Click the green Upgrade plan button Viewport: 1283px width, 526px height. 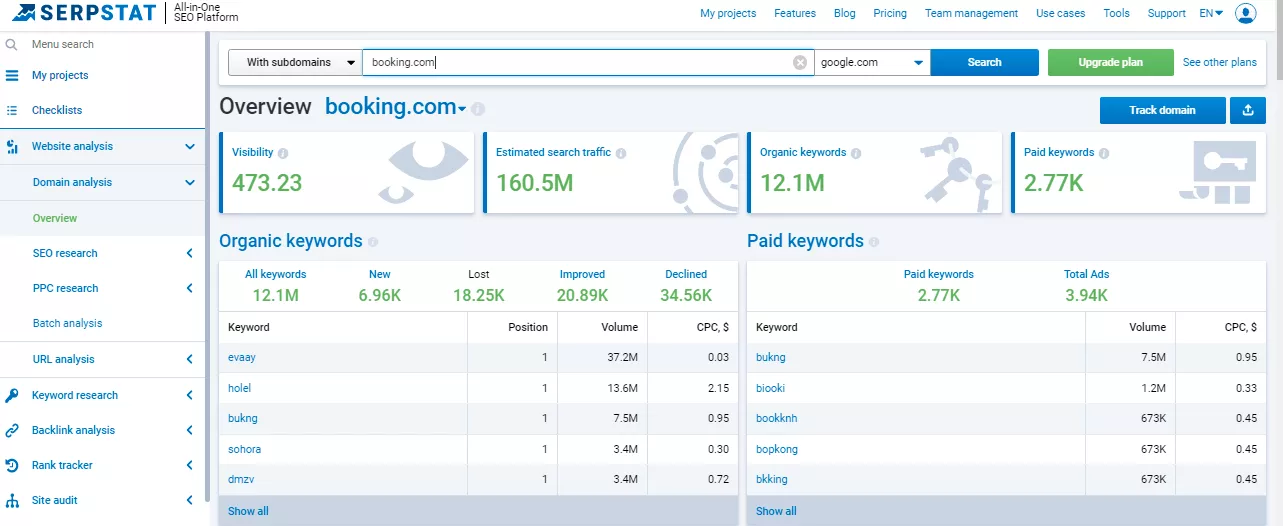pyautogui.click(x=1110, y=62)
